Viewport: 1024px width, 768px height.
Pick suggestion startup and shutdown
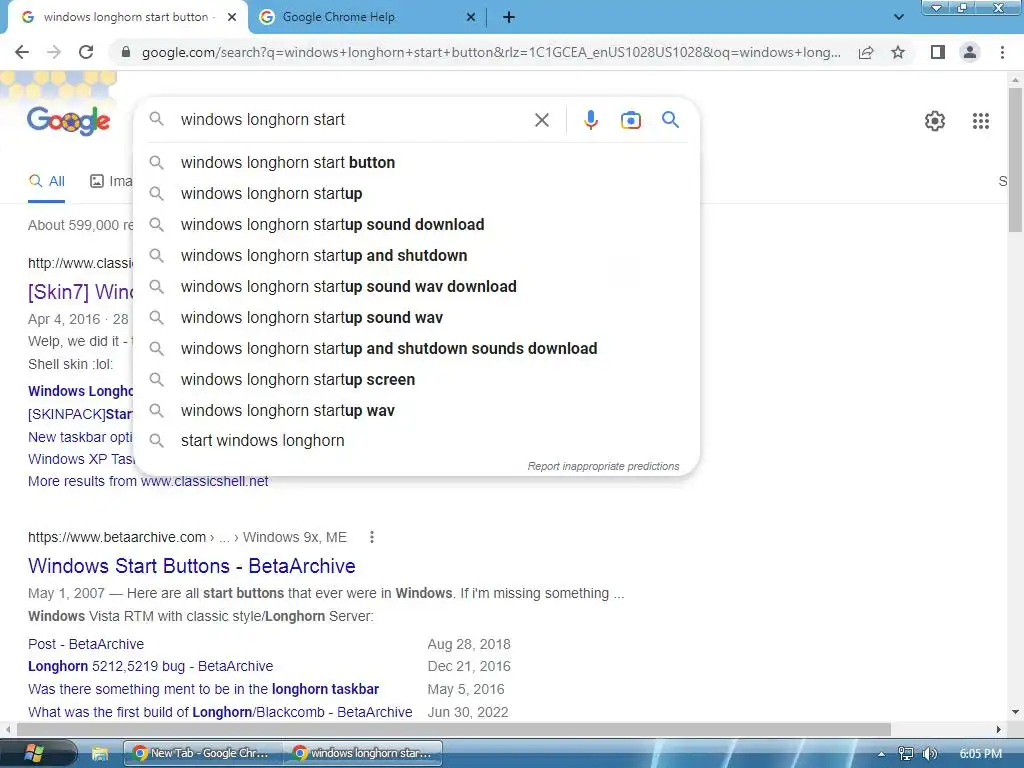coord(416,256)
